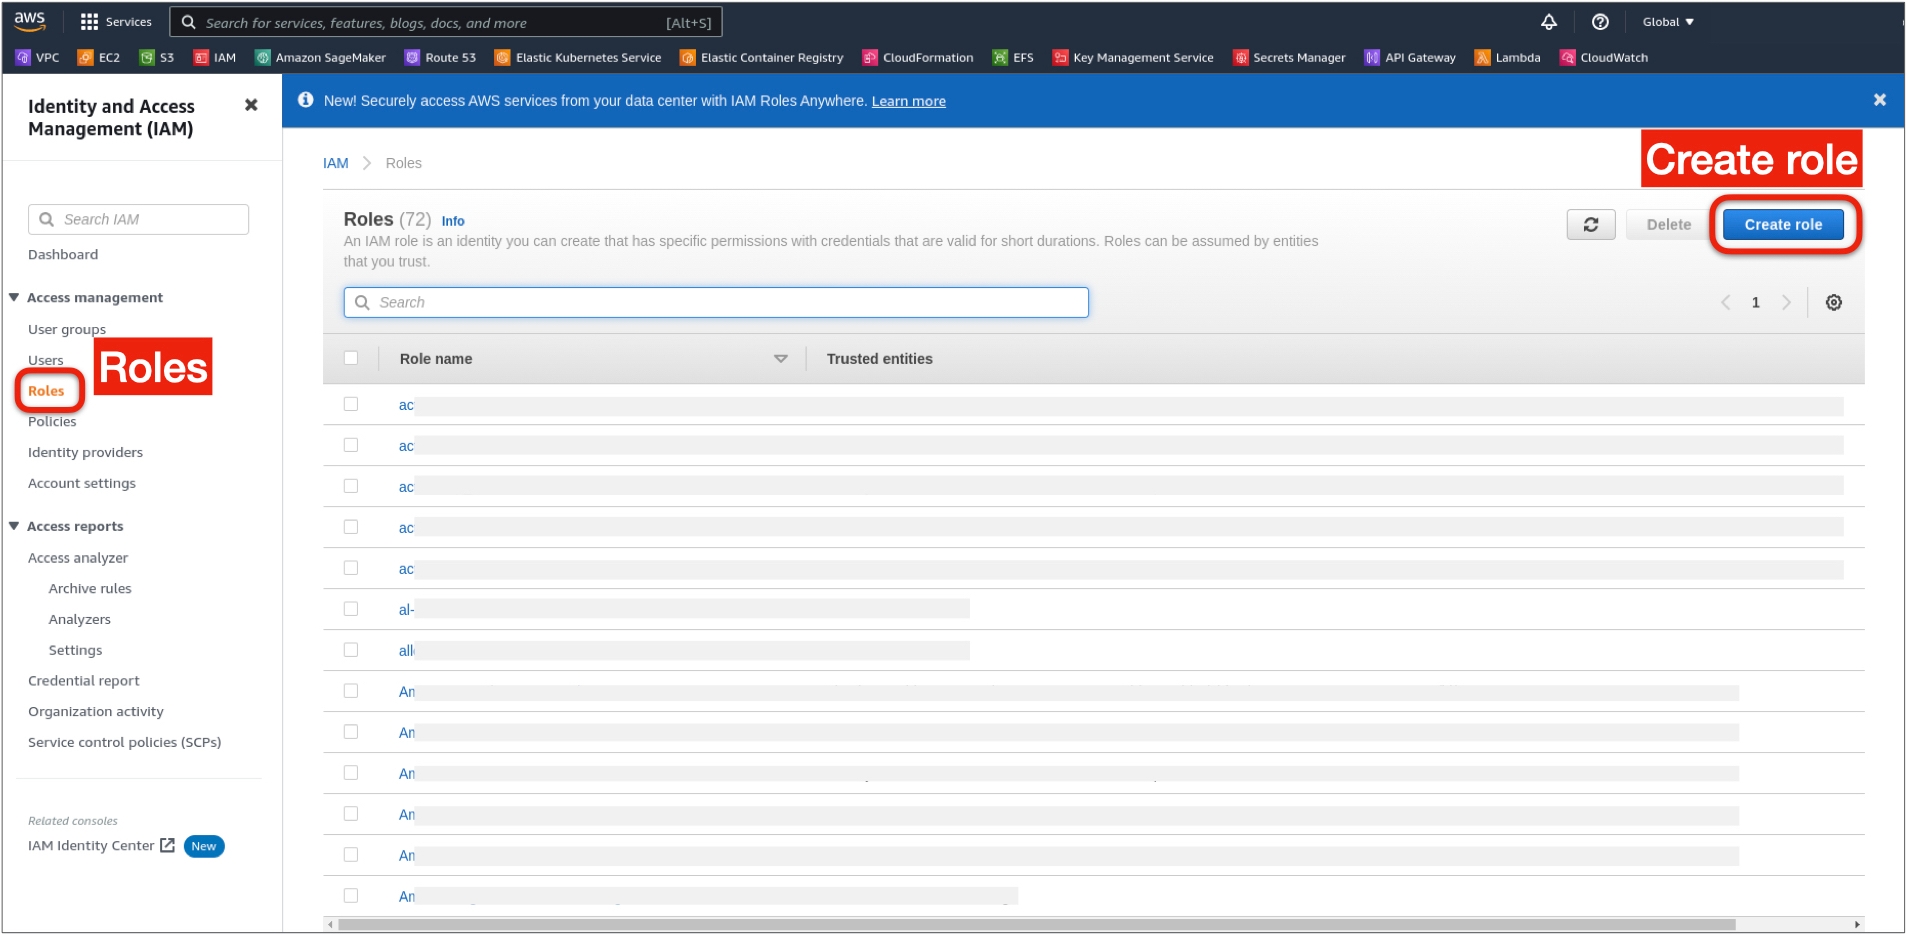This screenshot has height=935, width=1907.
Task: Open the Services grid menu icon
Action: 89,22
